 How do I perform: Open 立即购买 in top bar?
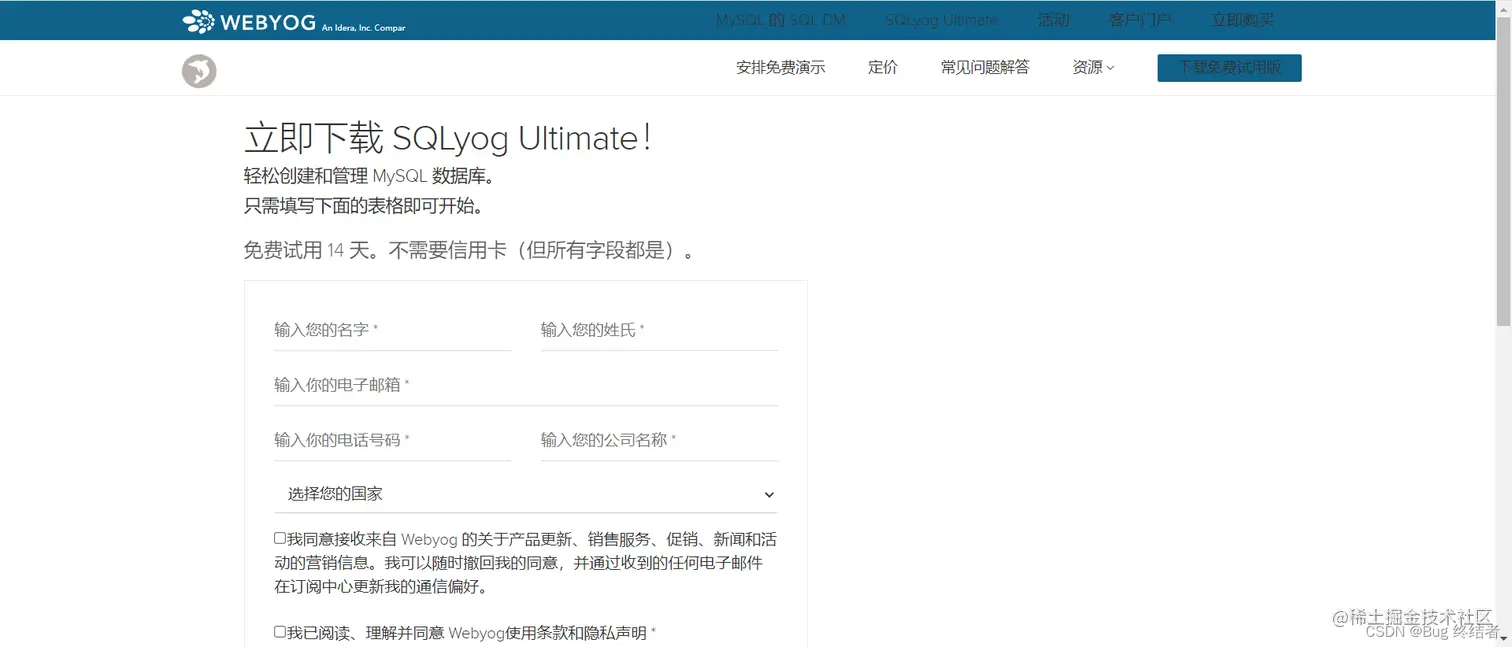pyautogui.click(x=1243, y=20)
